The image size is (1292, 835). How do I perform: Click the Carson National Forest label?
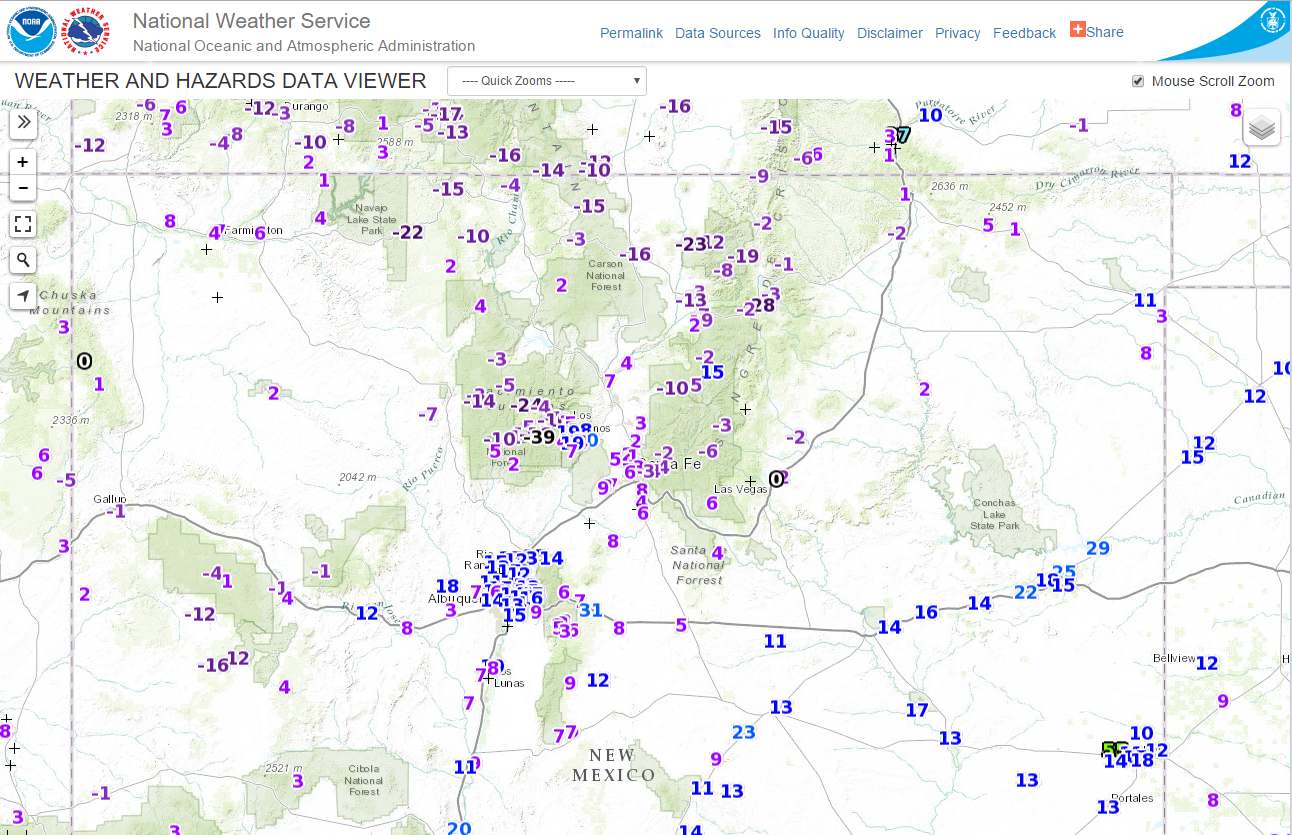point(605,276)
